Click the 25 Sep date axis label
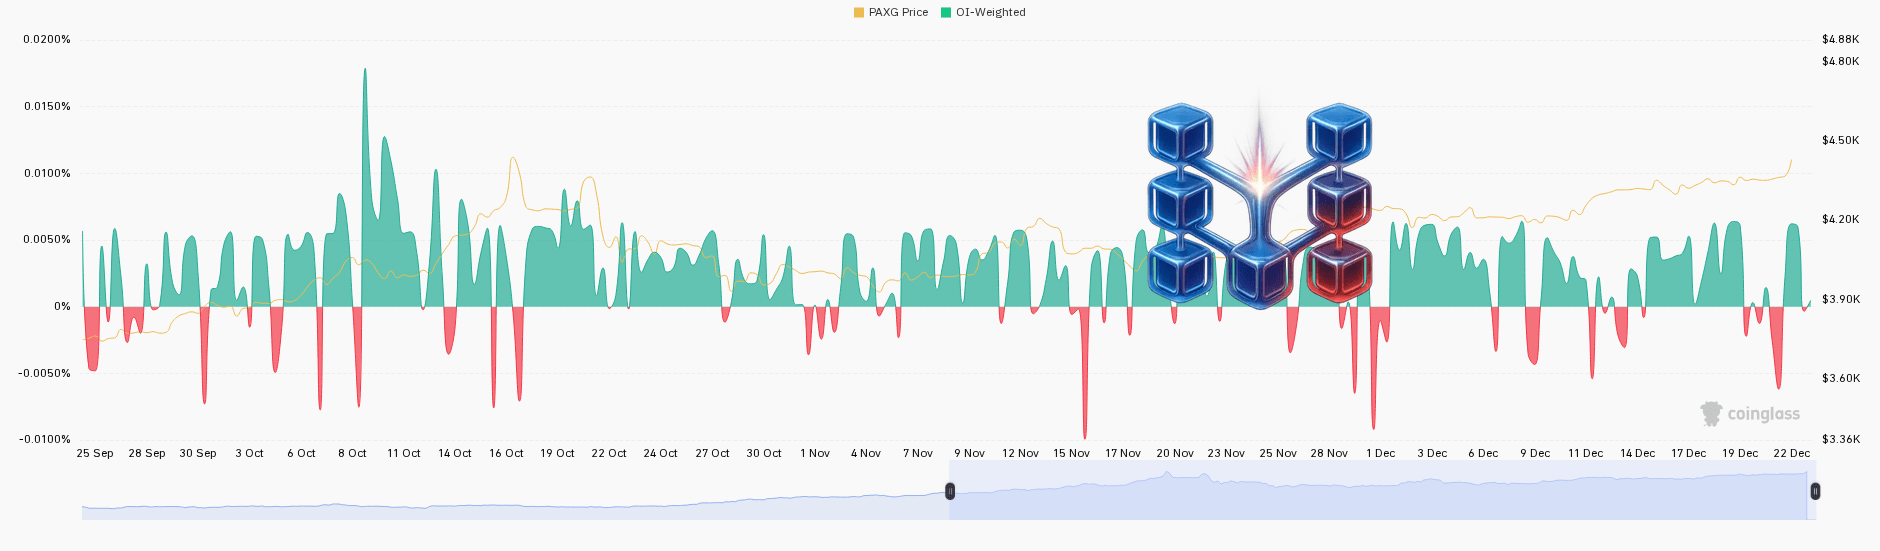Viewport: 1880px width, 551px height. click(x=95, y=453)
